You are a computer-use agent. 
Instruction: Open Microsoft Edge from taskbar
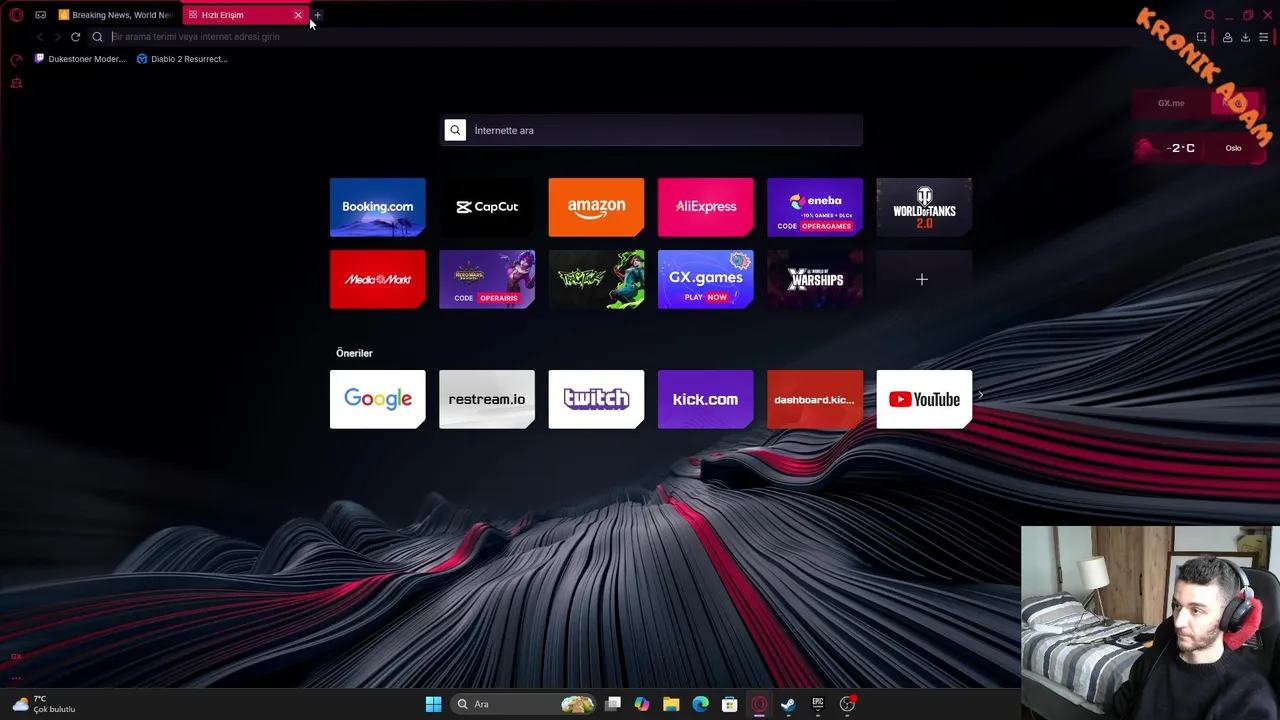(700, 704)
